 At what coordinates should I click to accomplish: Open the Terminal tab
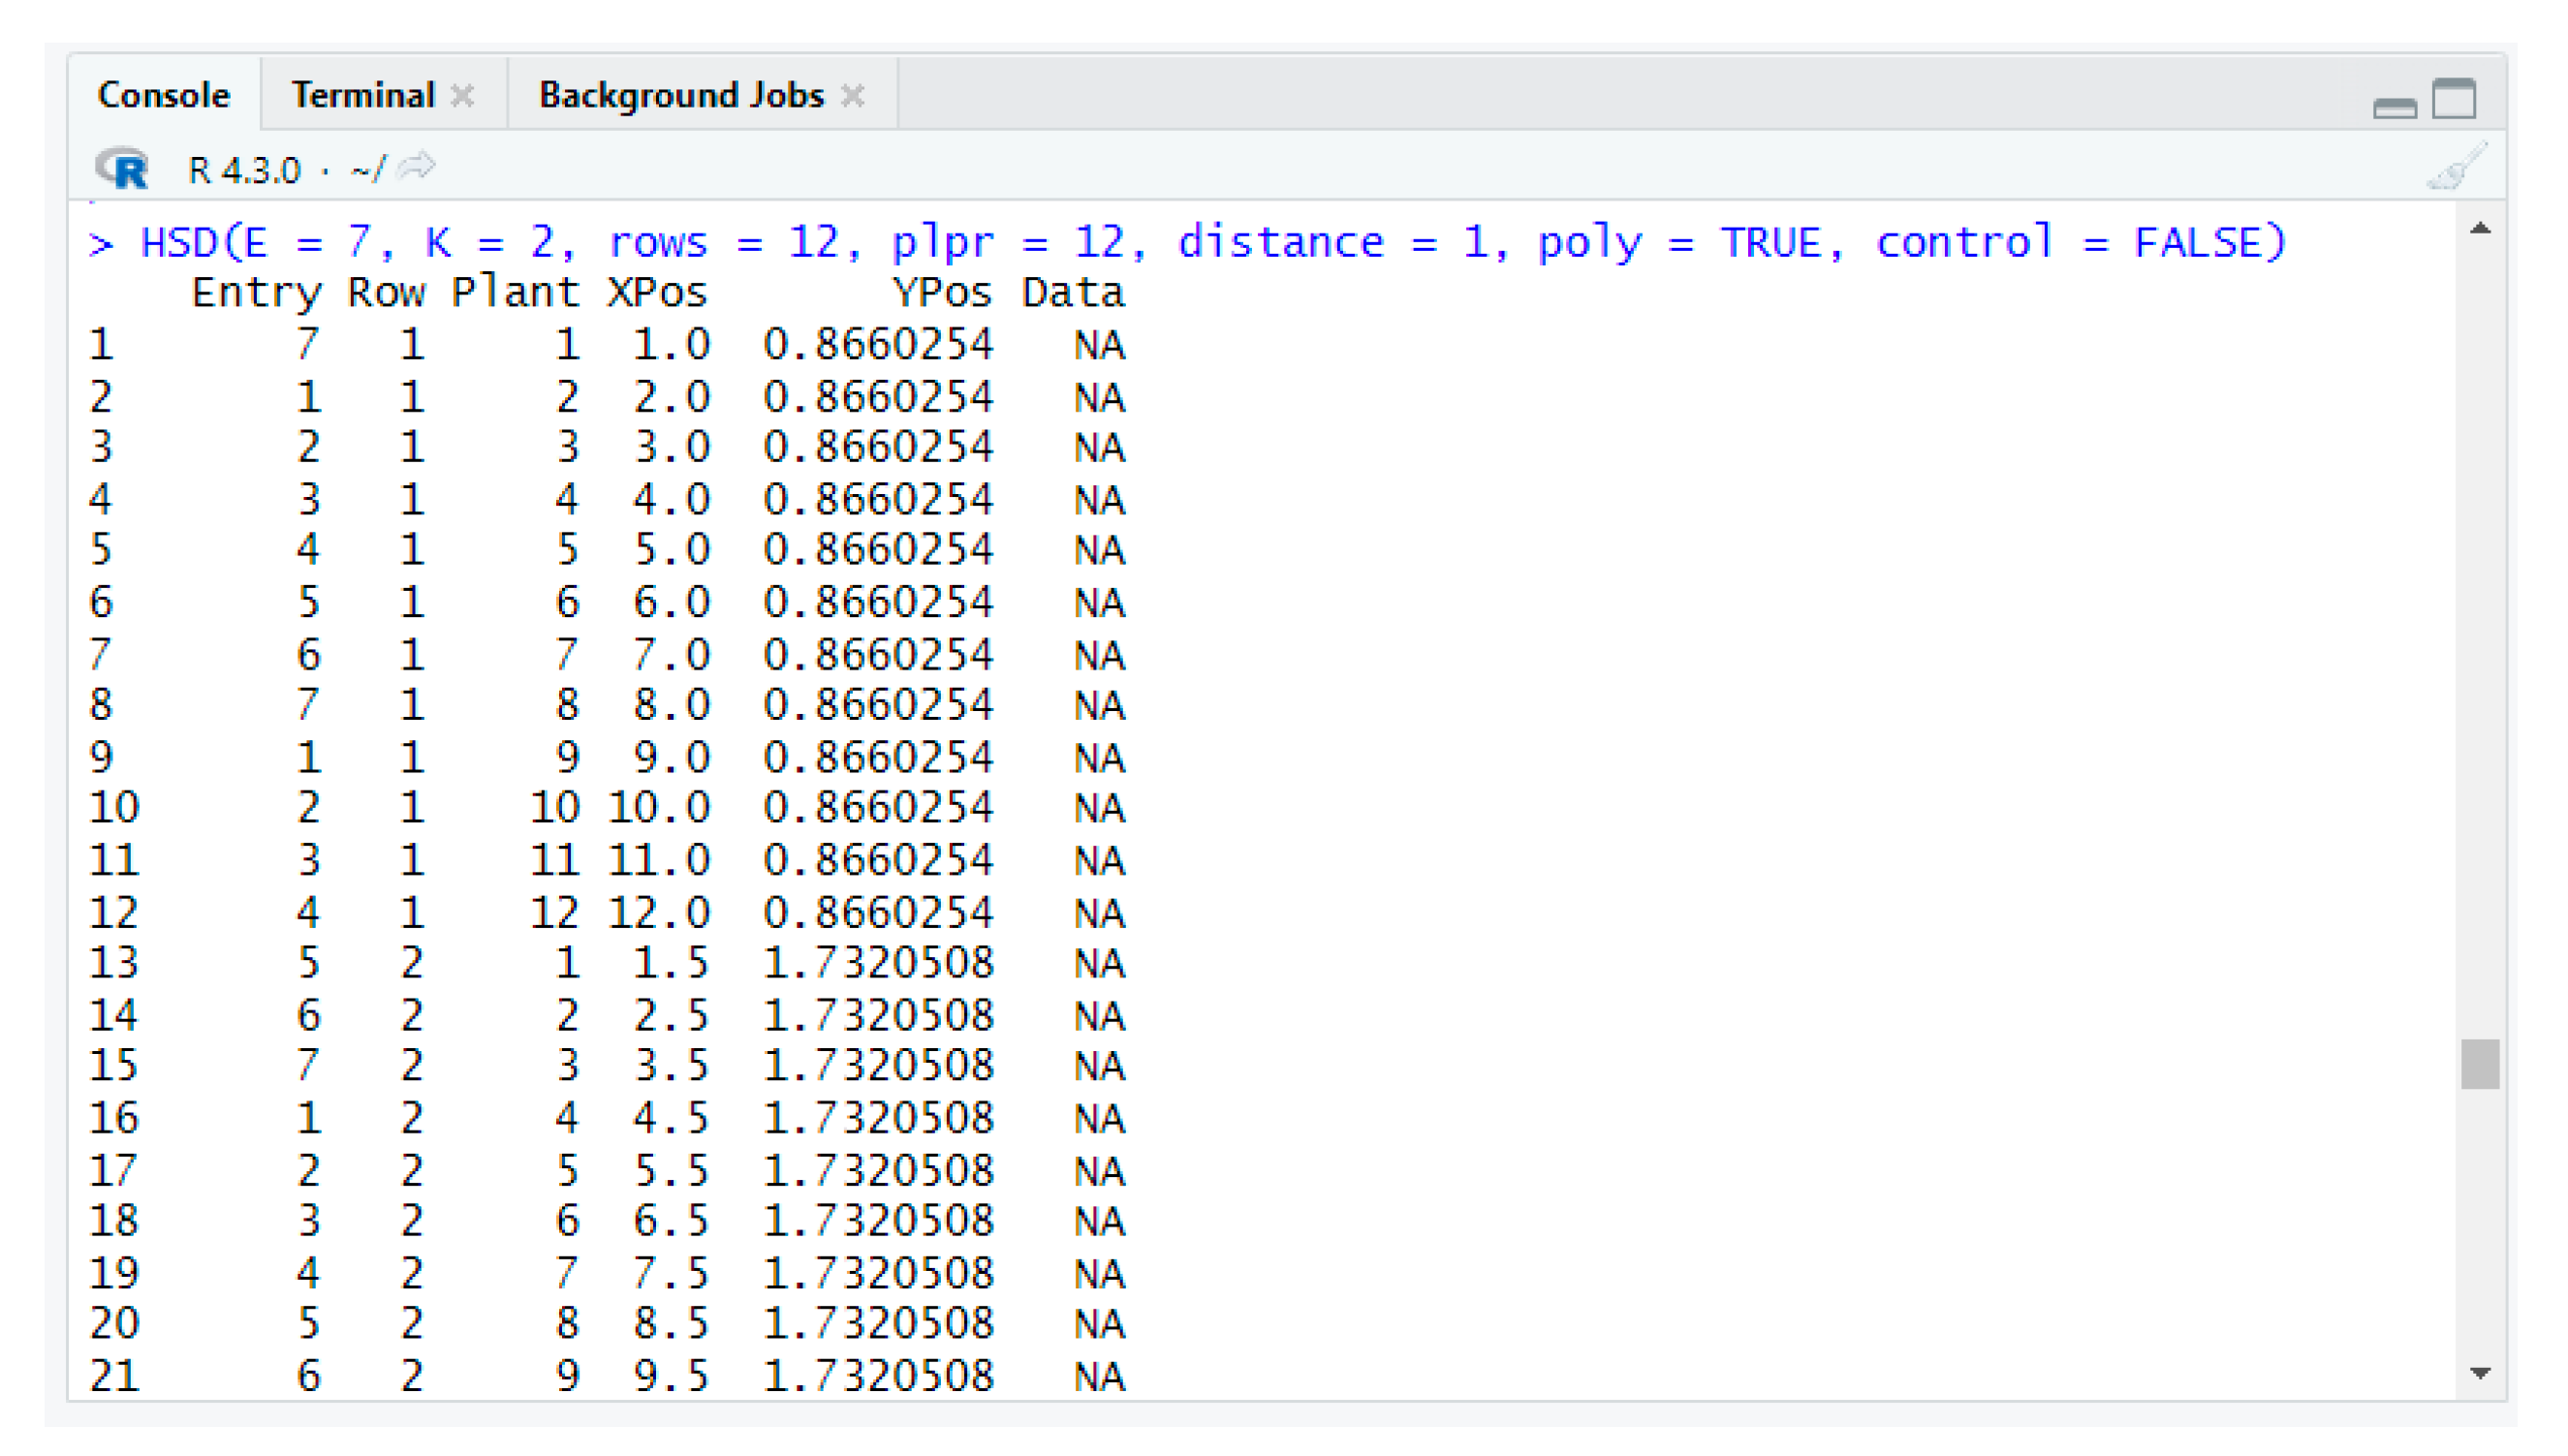(x=362, y=95)
